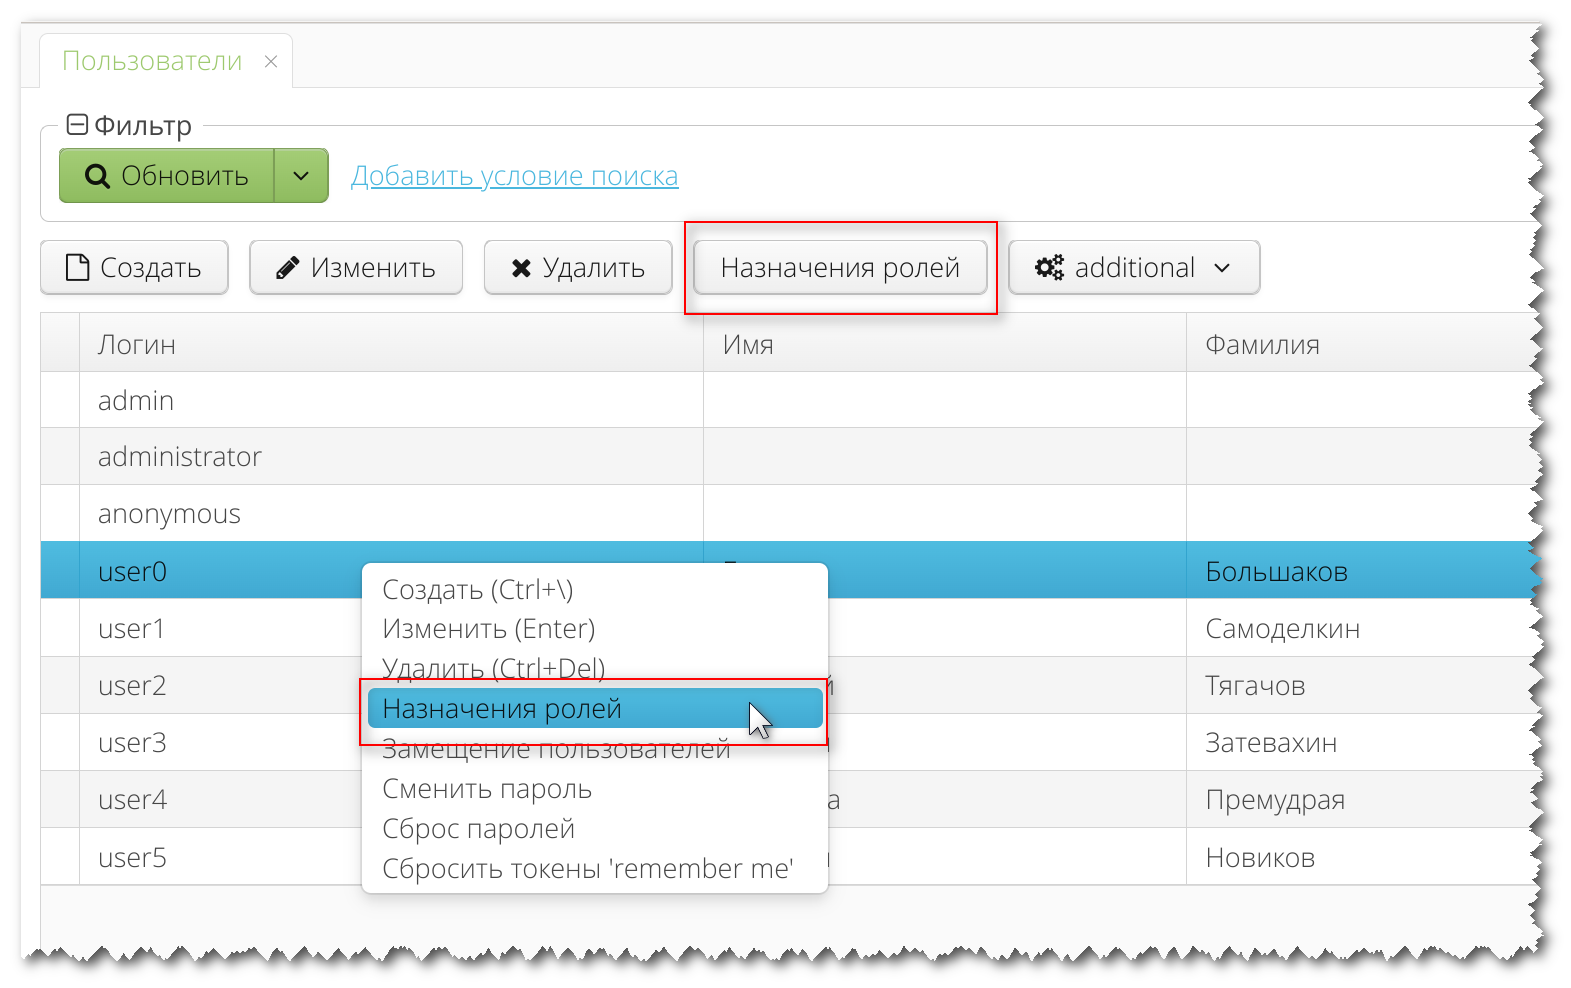The image size is (1571, 988).
Task: Collapse the Фильтр panel
Action: coord(77,125)
